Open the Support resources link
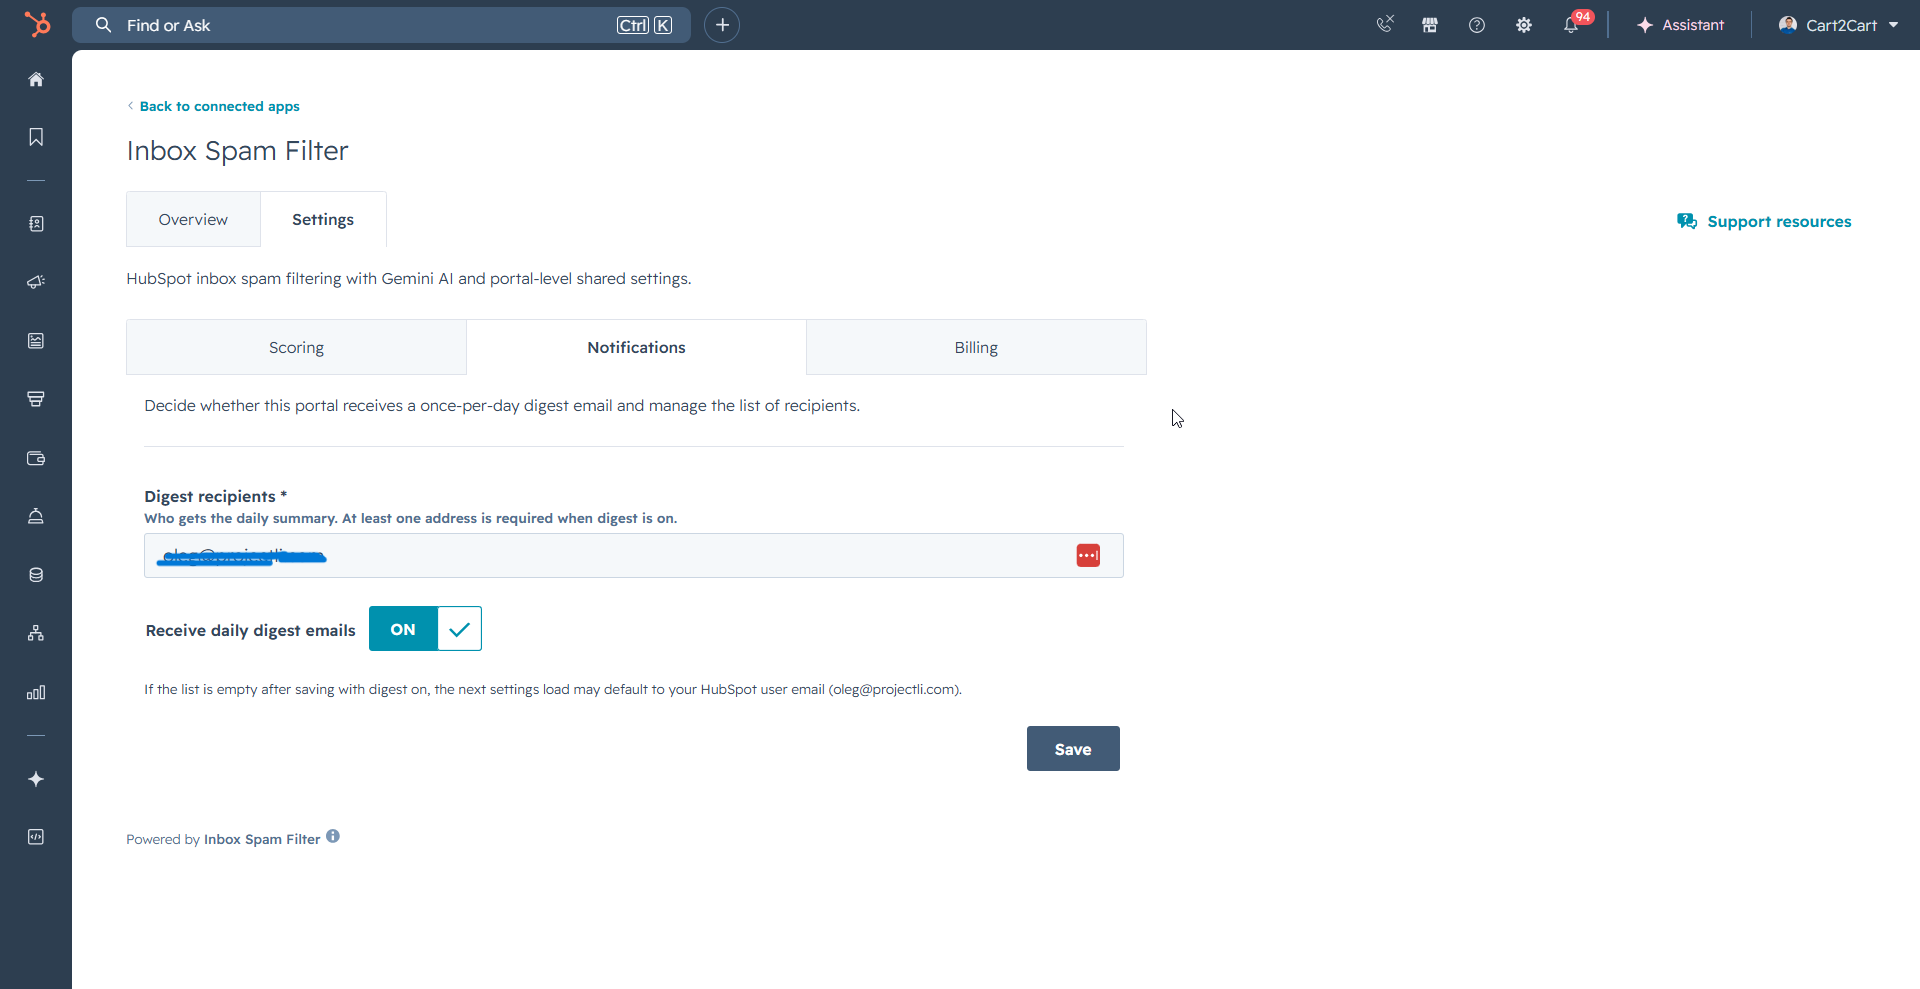The image size is (1920, 989). [x=1779, y=221]
